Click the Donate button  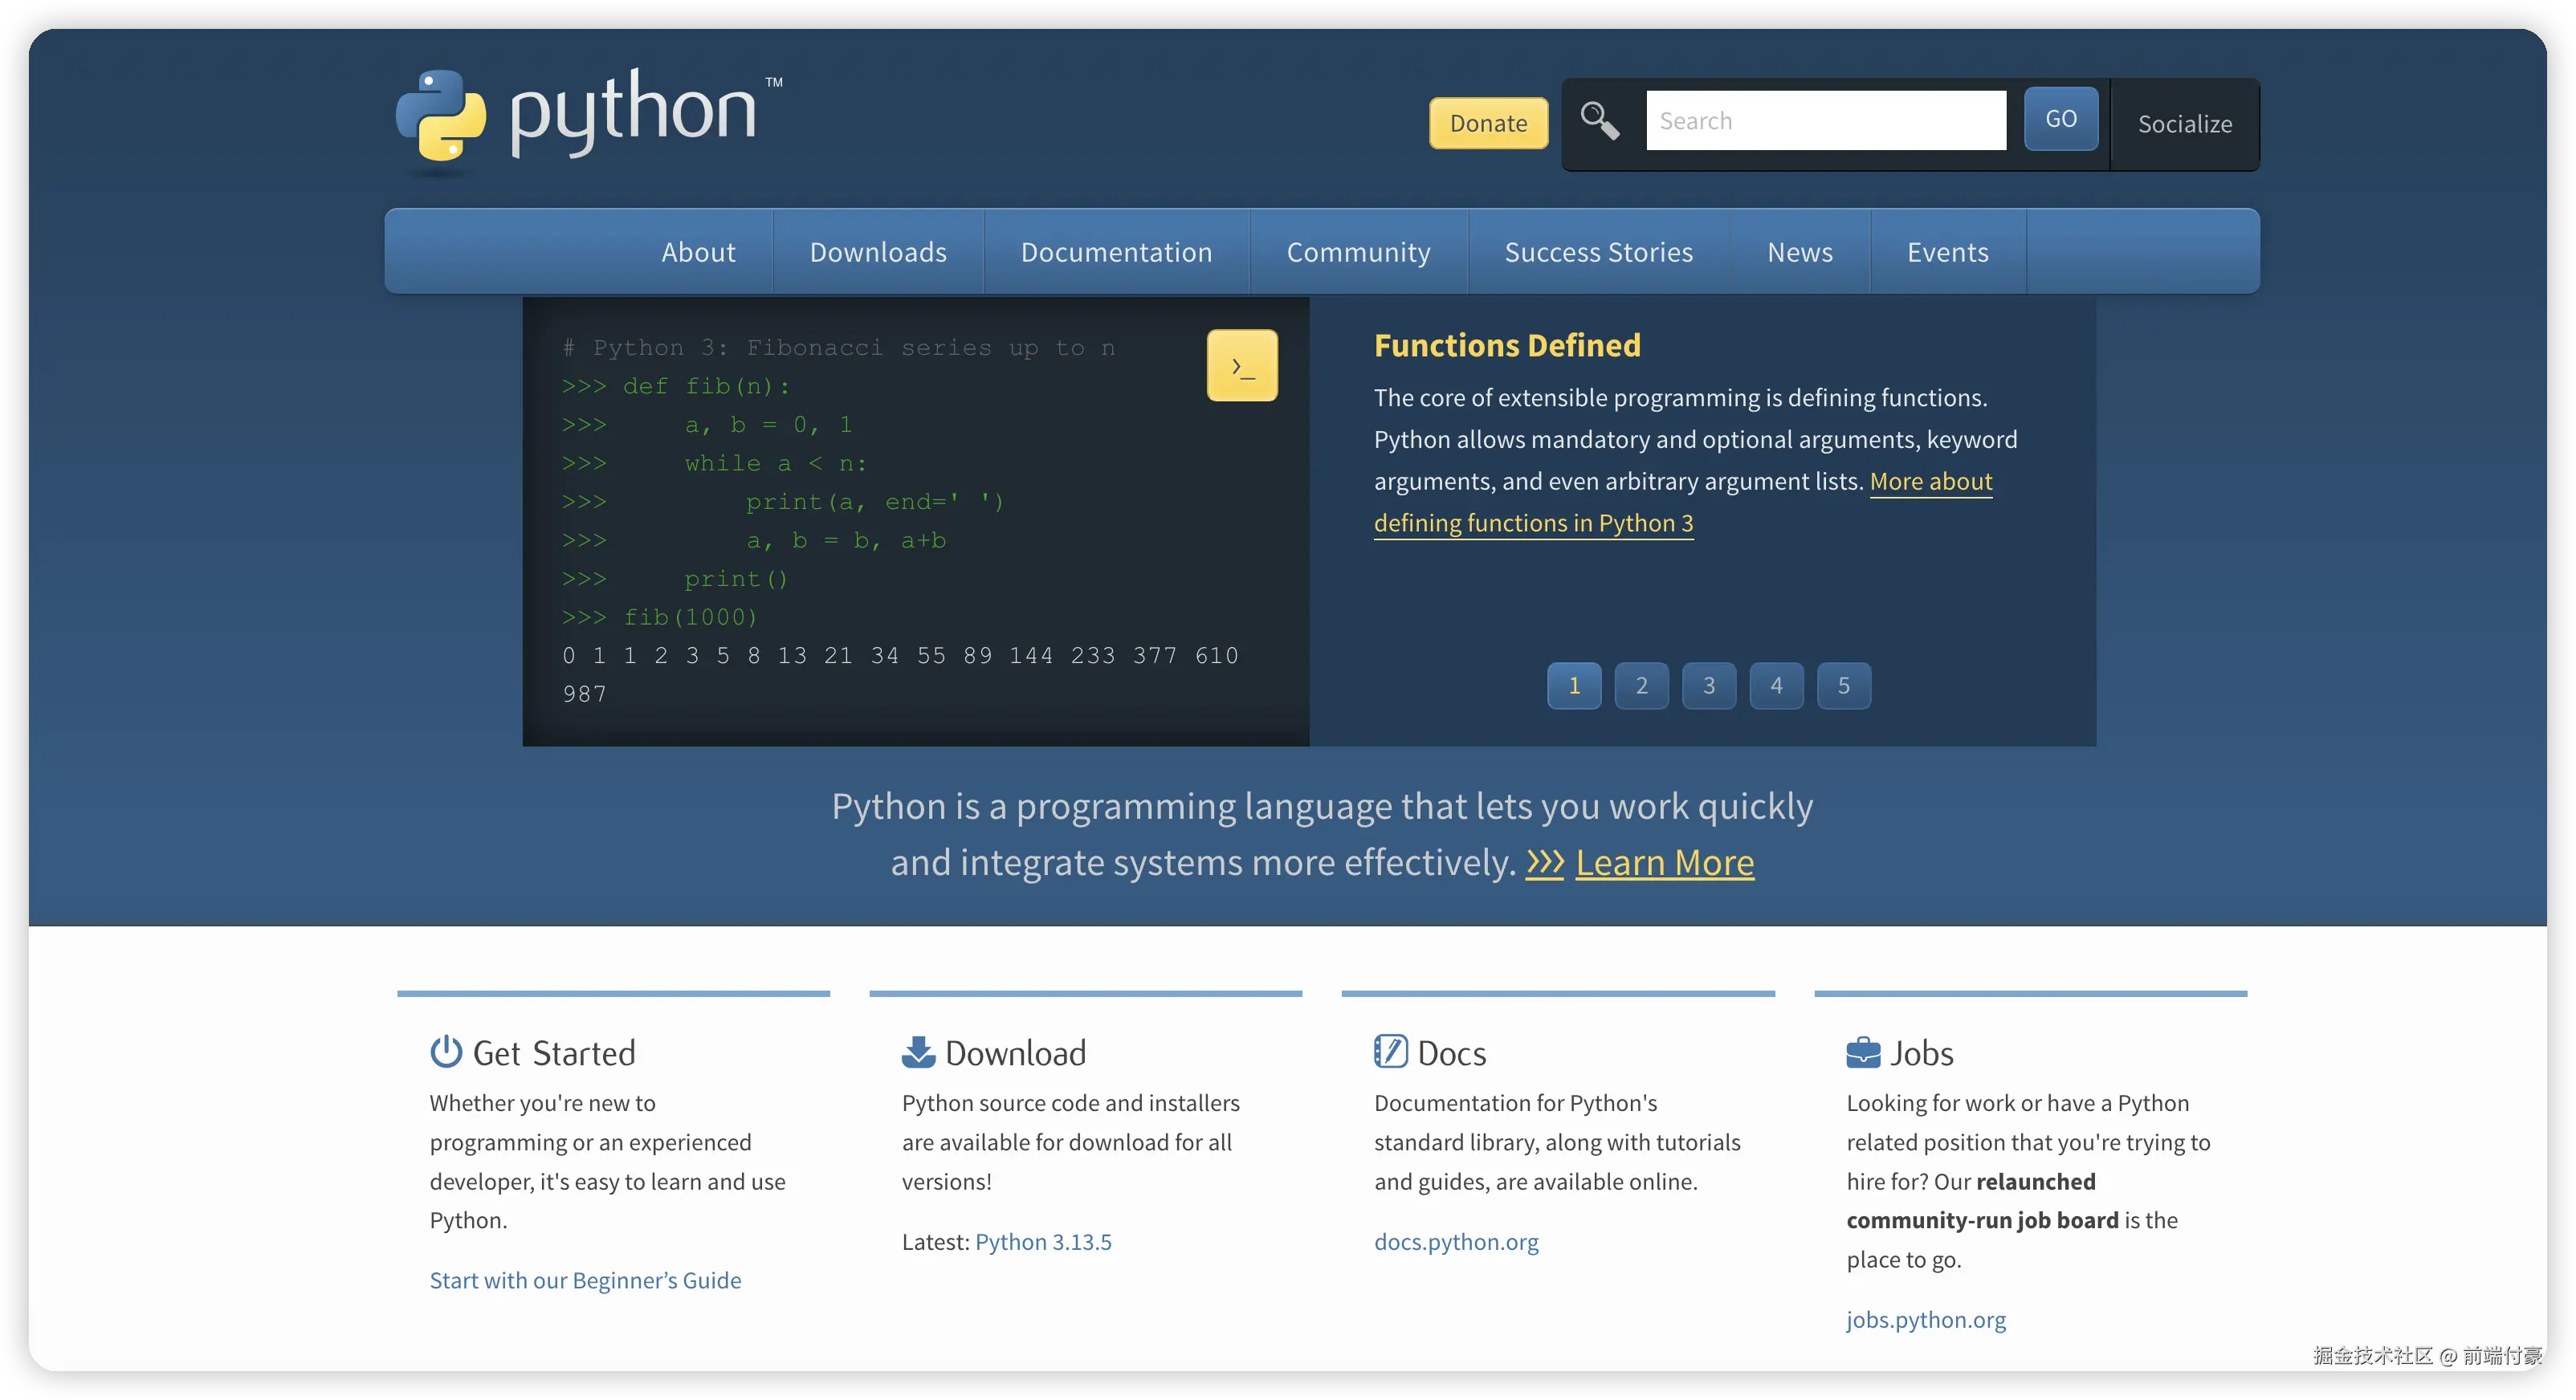click(1487, 123)
